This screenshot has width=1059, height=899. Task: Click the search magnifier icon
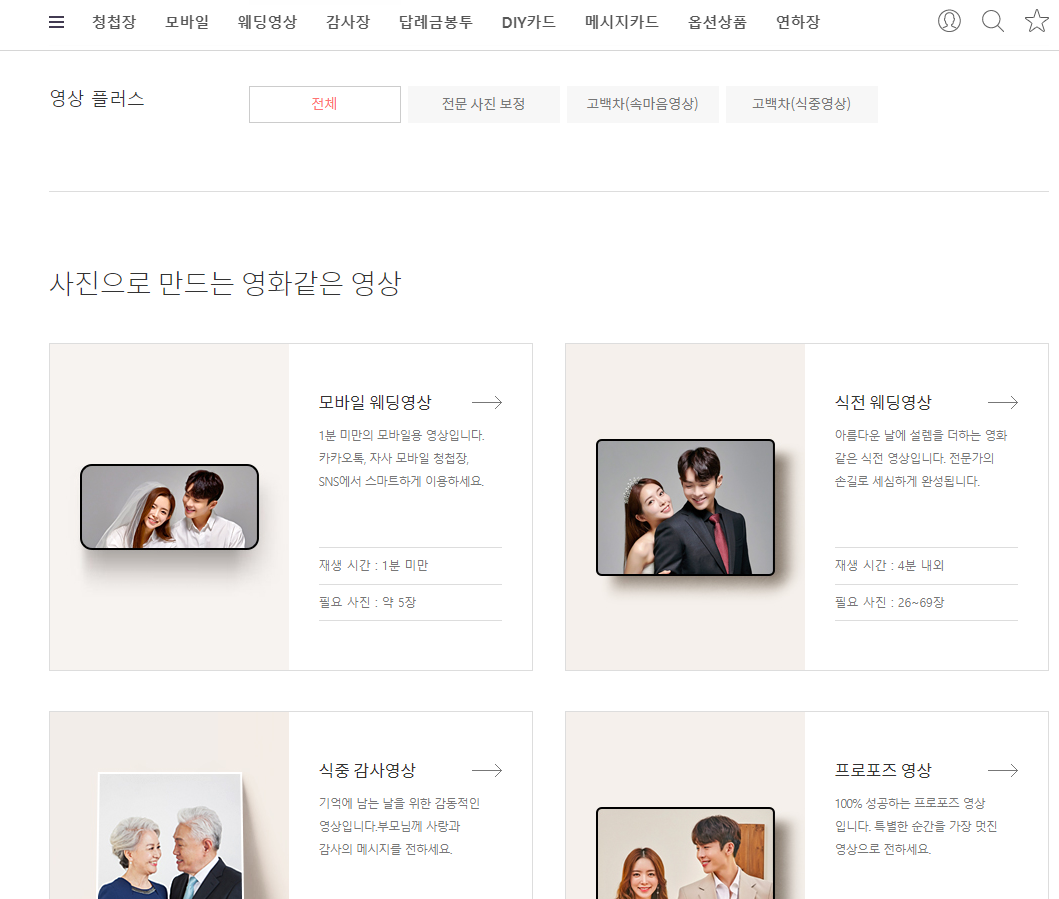(993, 21)
